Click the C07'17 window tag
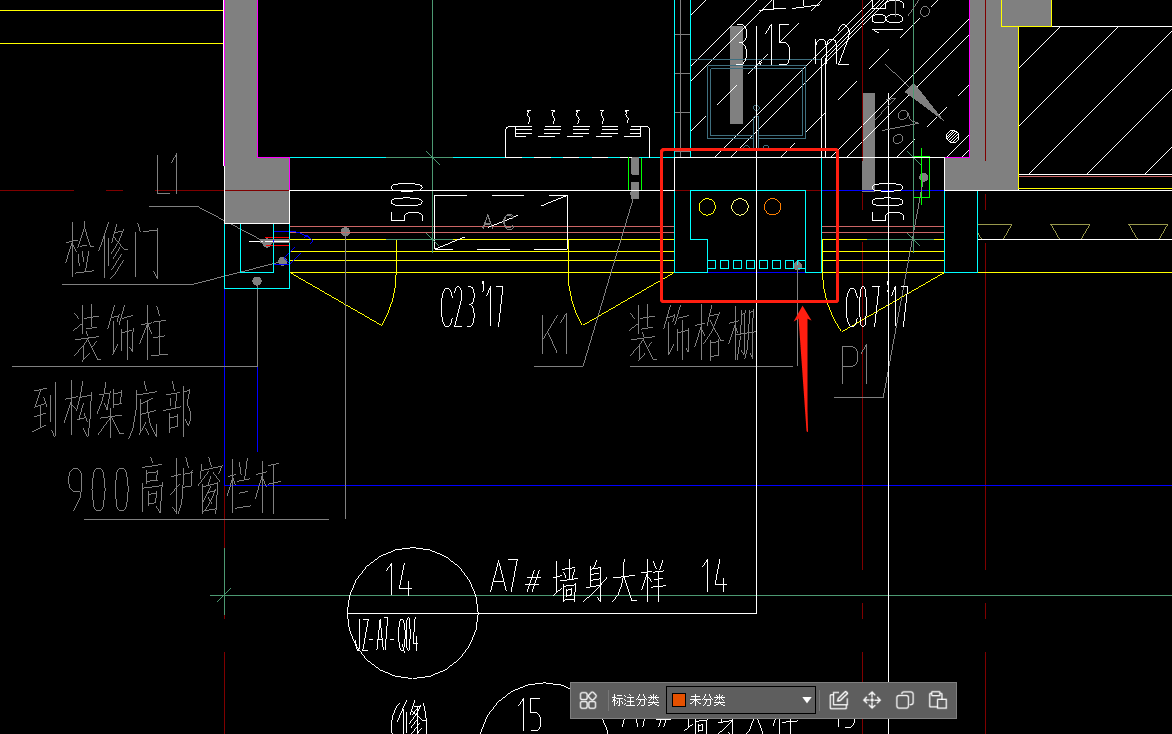The image size is (1172, 734). [x=877, y=306]
